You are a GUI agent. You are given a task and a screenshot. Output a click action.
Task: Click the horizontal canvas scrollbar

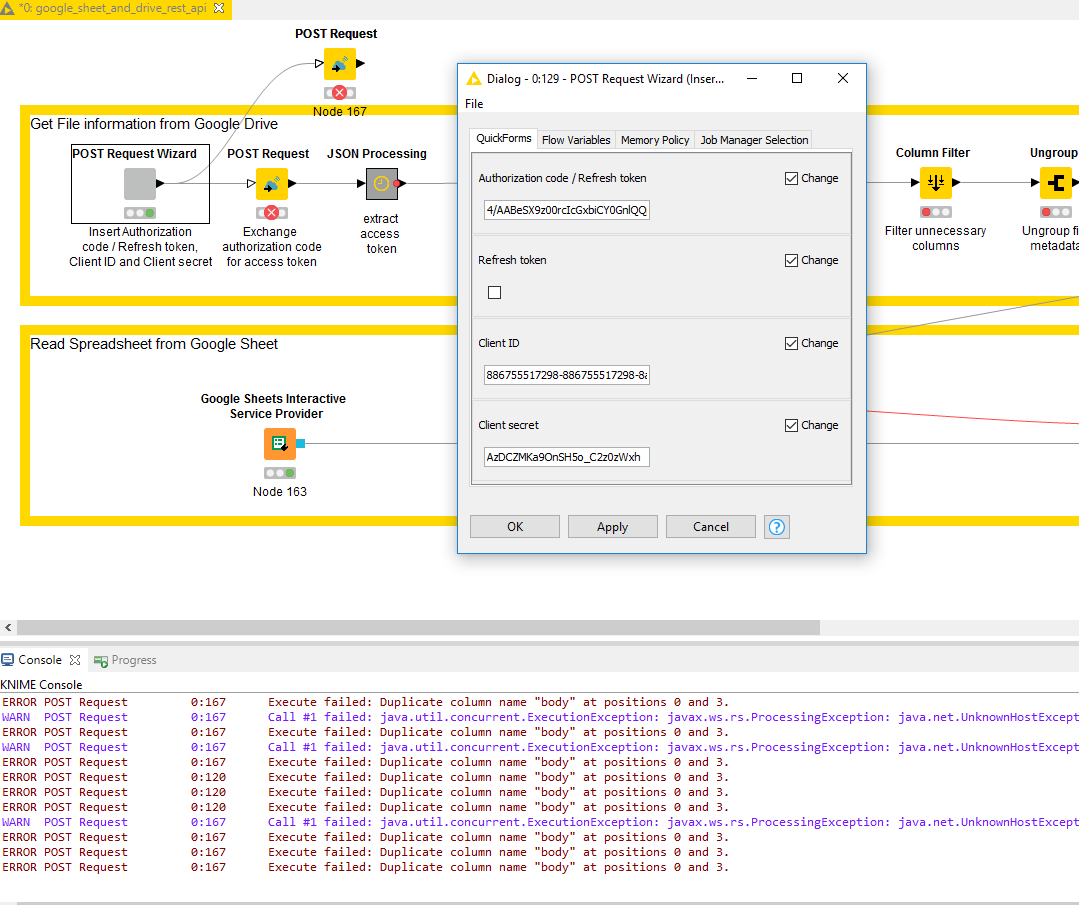click(x=418, y=628)
